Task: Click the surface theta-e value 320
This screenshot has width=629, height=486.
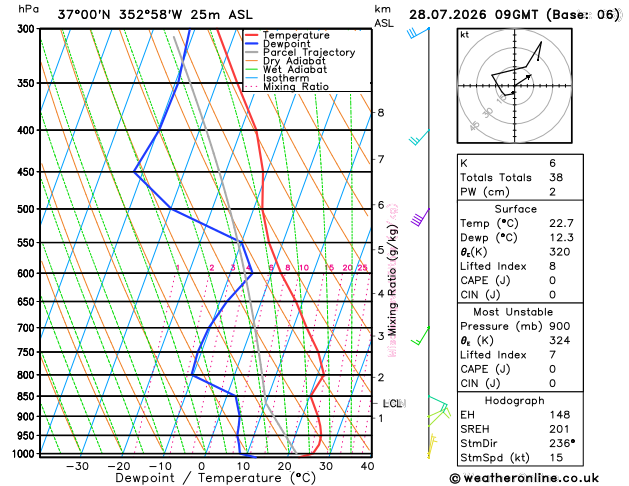Action: [560, 252]
